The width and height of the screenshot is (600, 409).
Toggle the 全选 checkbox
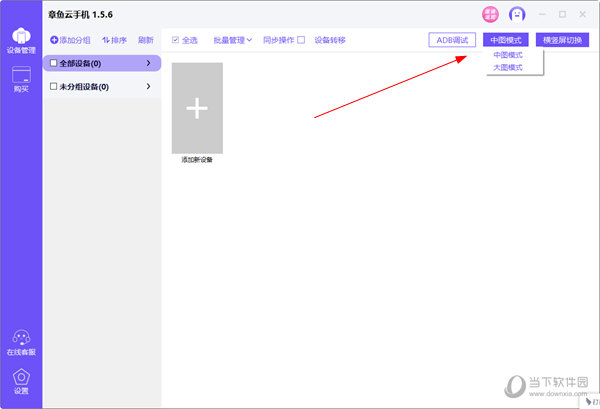(x=175, y=40)
